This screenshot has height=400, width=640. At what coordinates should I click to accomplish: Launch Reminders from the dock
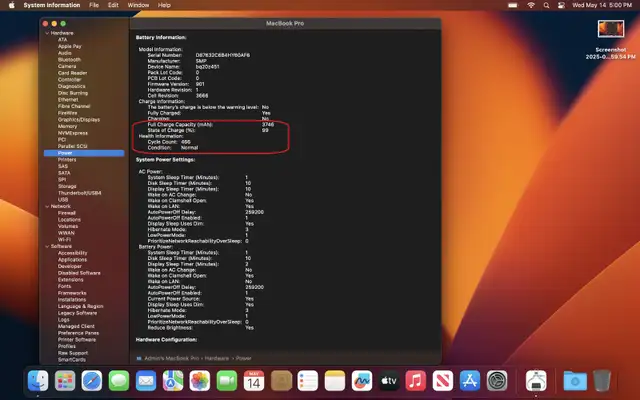tap(308, 381)
